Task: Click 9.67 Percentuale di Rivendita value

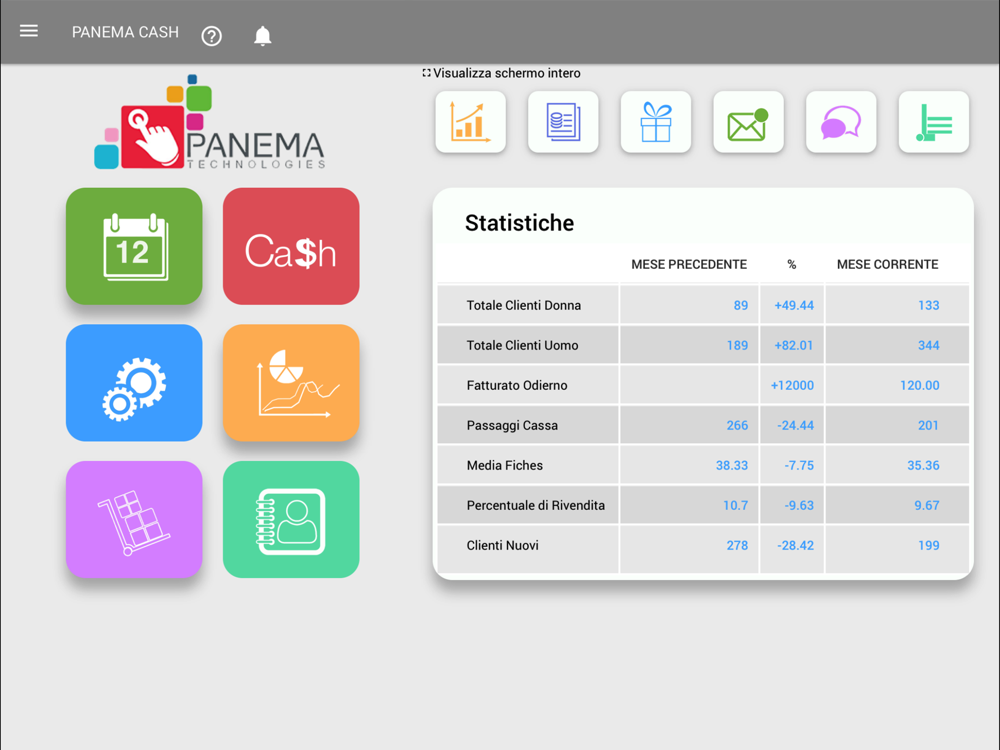Action: pos(927,506)
